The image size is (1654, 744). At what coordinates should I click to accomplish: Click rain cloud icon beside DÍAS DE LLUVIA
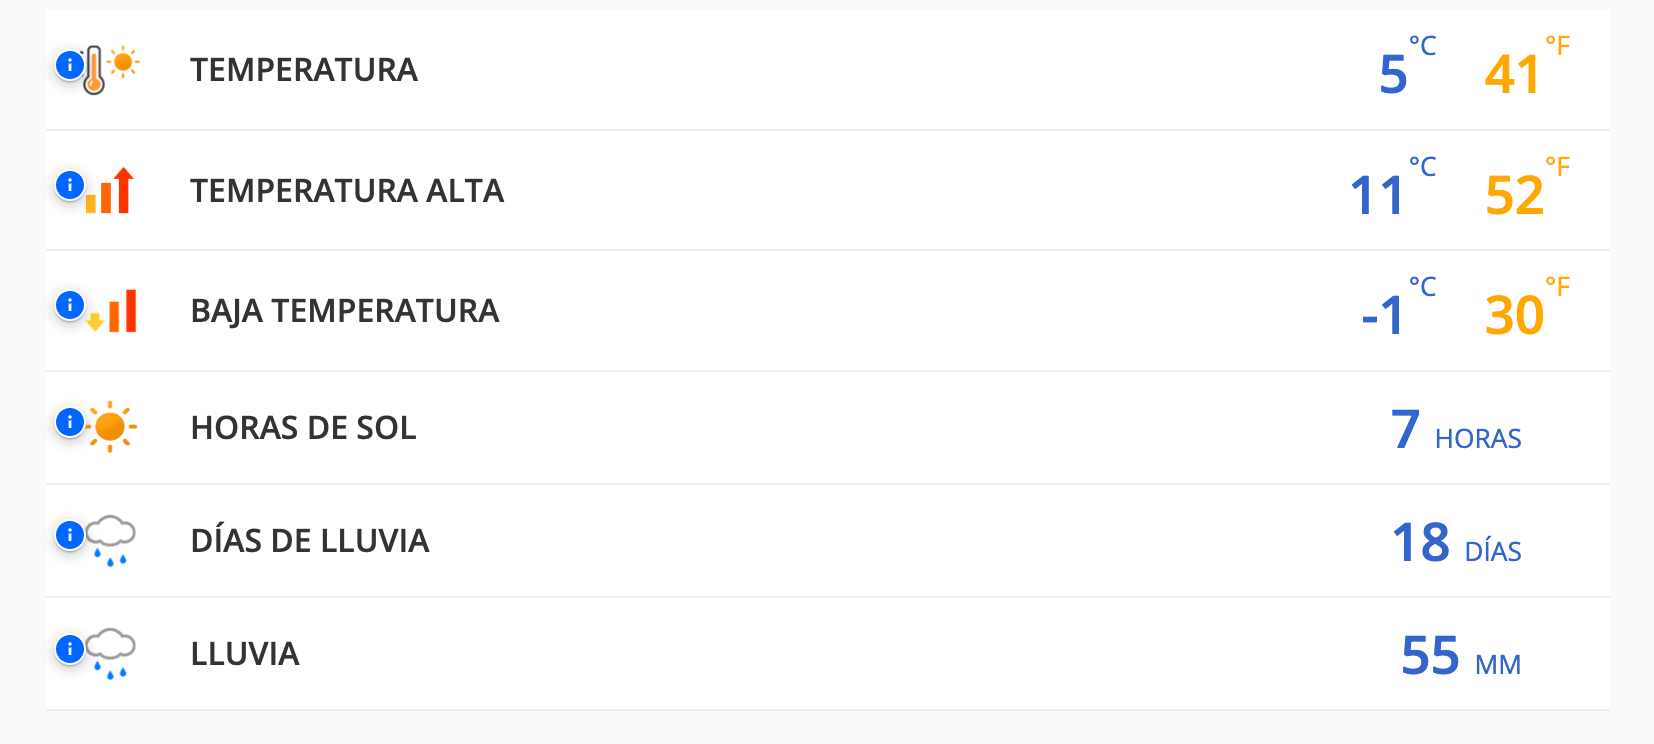(111, 541)
